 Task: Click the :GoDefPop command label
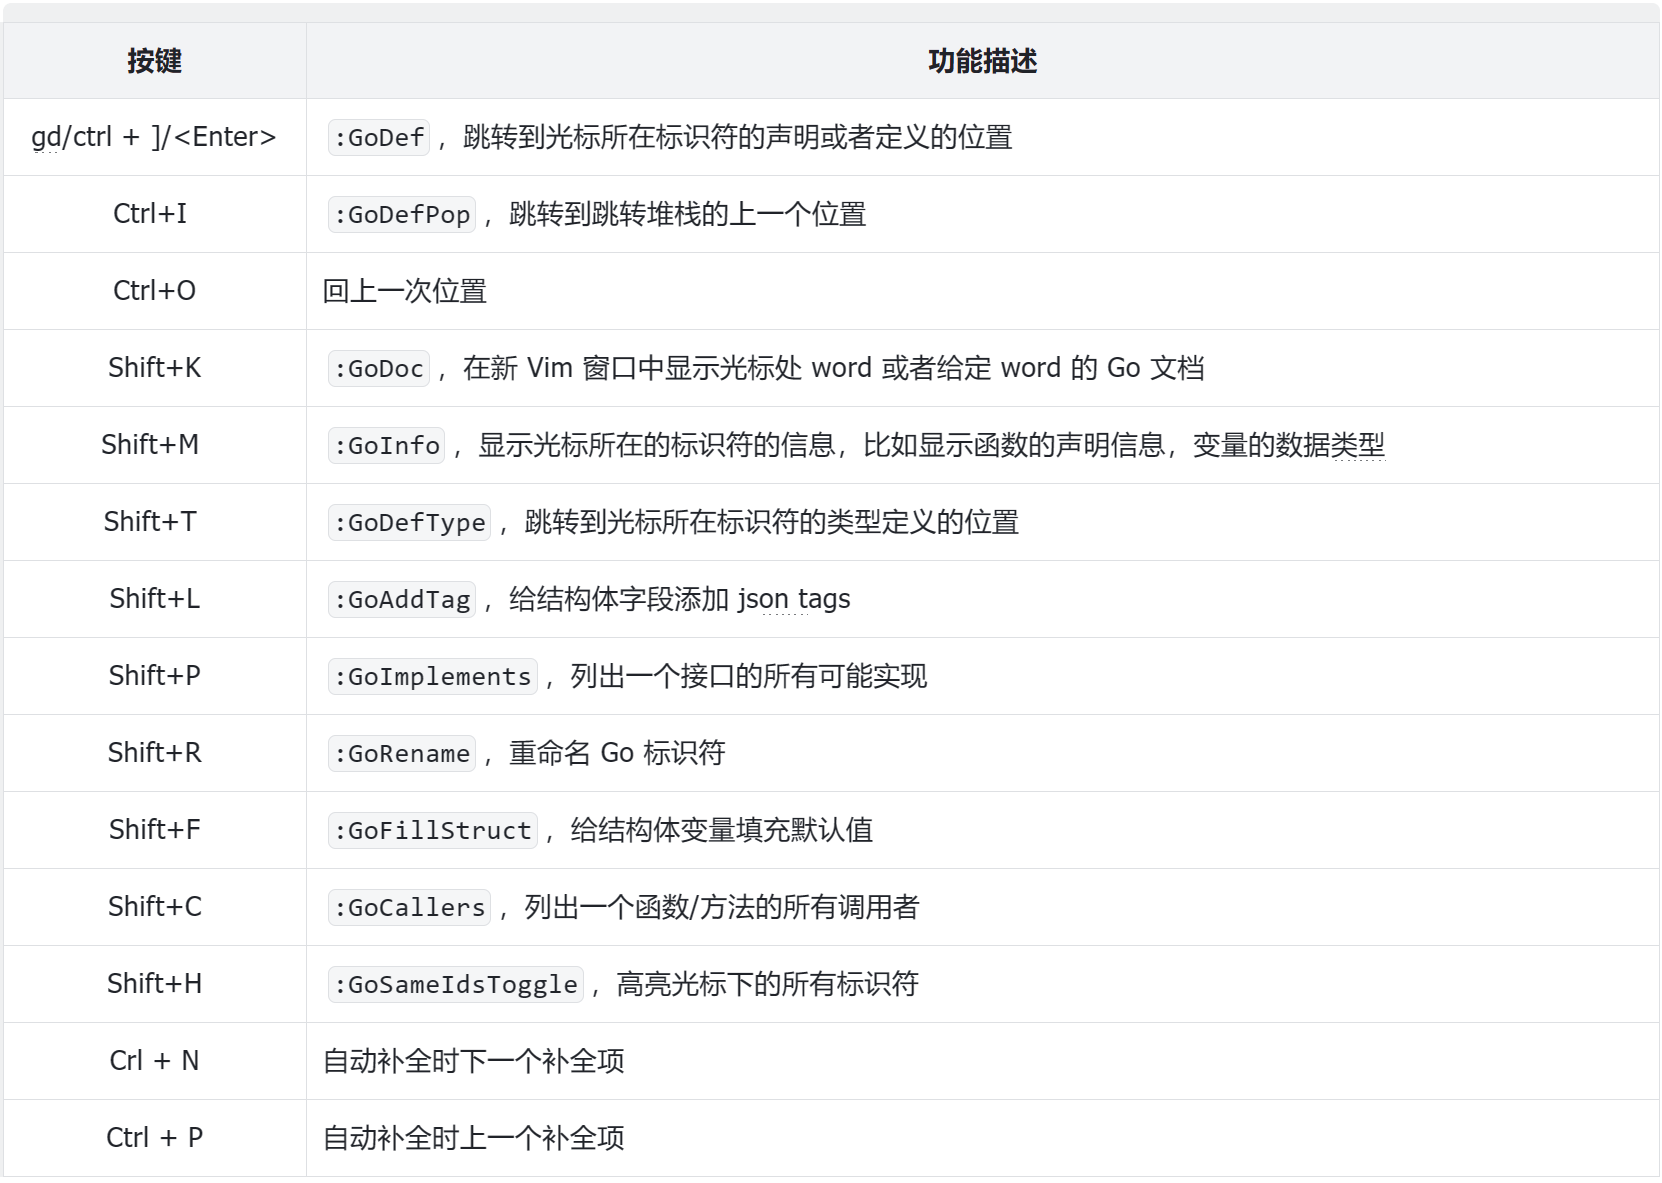tap(401, 214)
